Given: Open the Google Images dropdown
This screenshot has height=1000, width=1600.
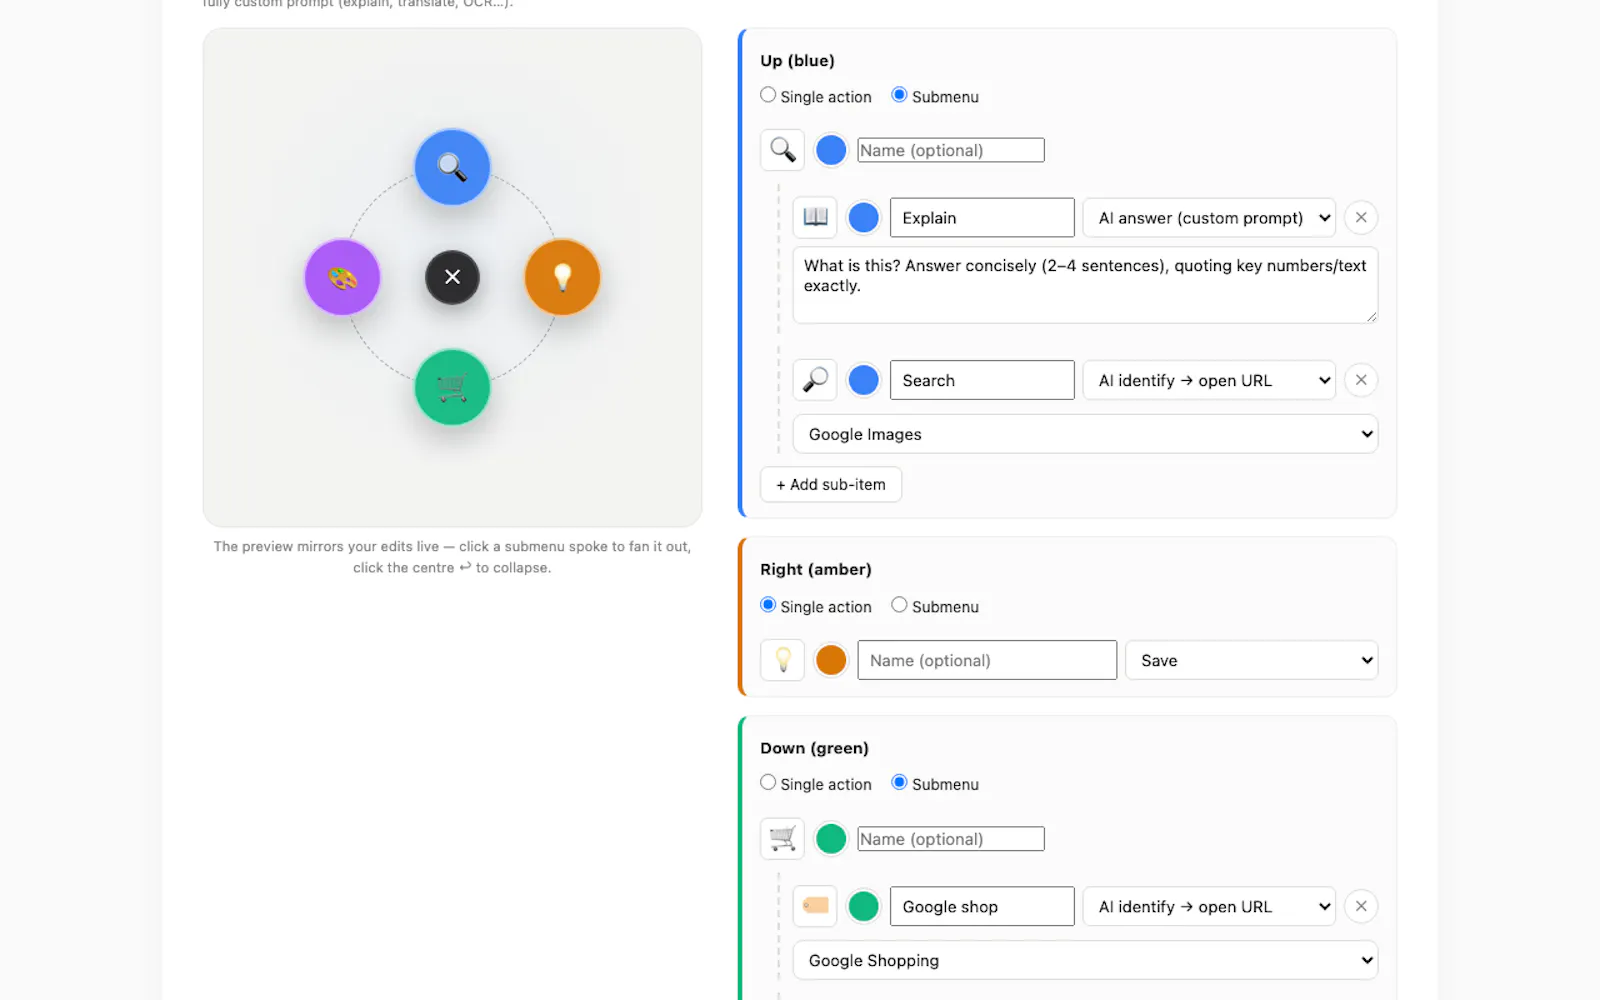Looking at the screenshot, I should point(1085,434).
